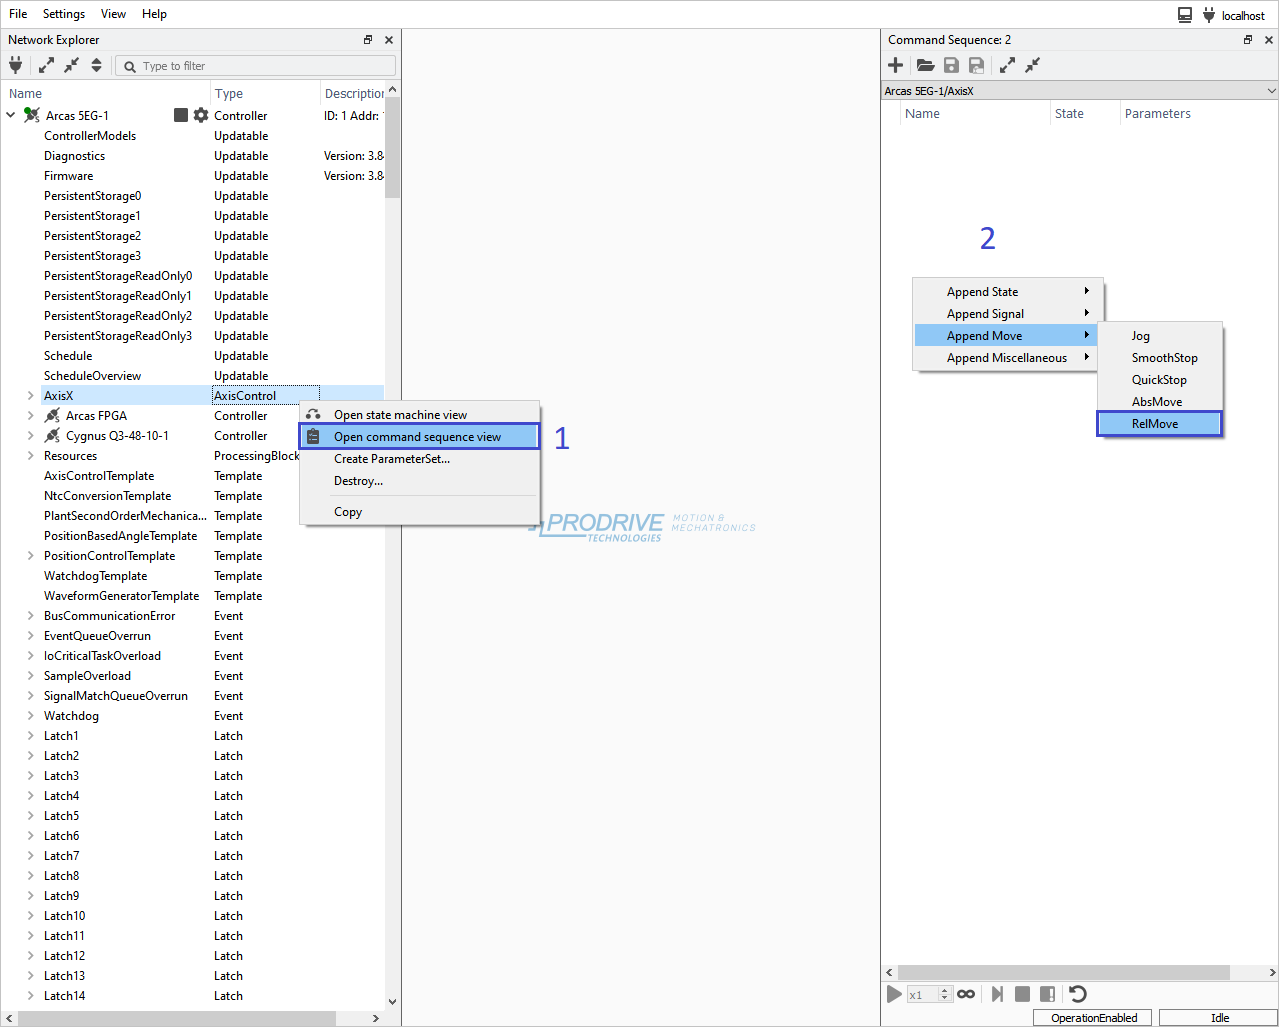Add a new command with the plus icon
Viewport: 1279px width, 1027px height.
[895, 65]
